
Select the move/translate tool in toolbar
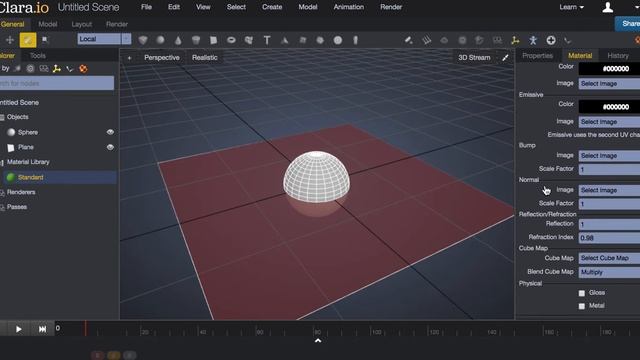point(10,40)
